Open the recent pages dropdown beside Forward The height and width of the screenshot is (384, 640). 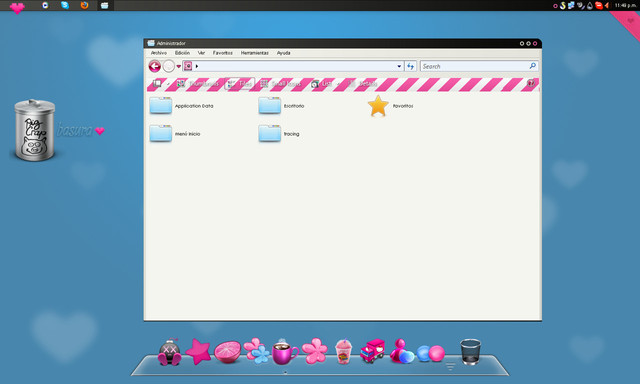tap(178, 67)
